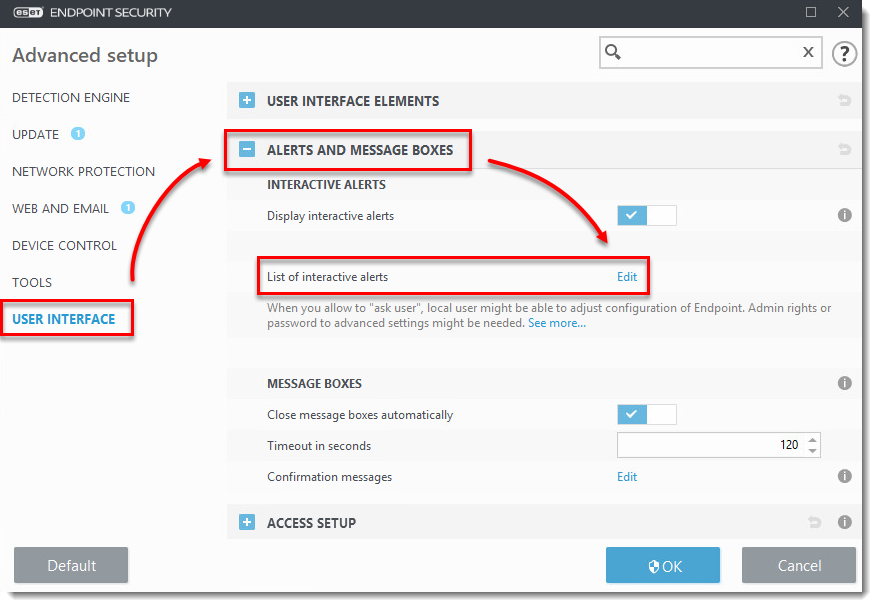877x607 pixels.
Task: Click info icon next to Confirmation messages
Action: coord(844,477)
